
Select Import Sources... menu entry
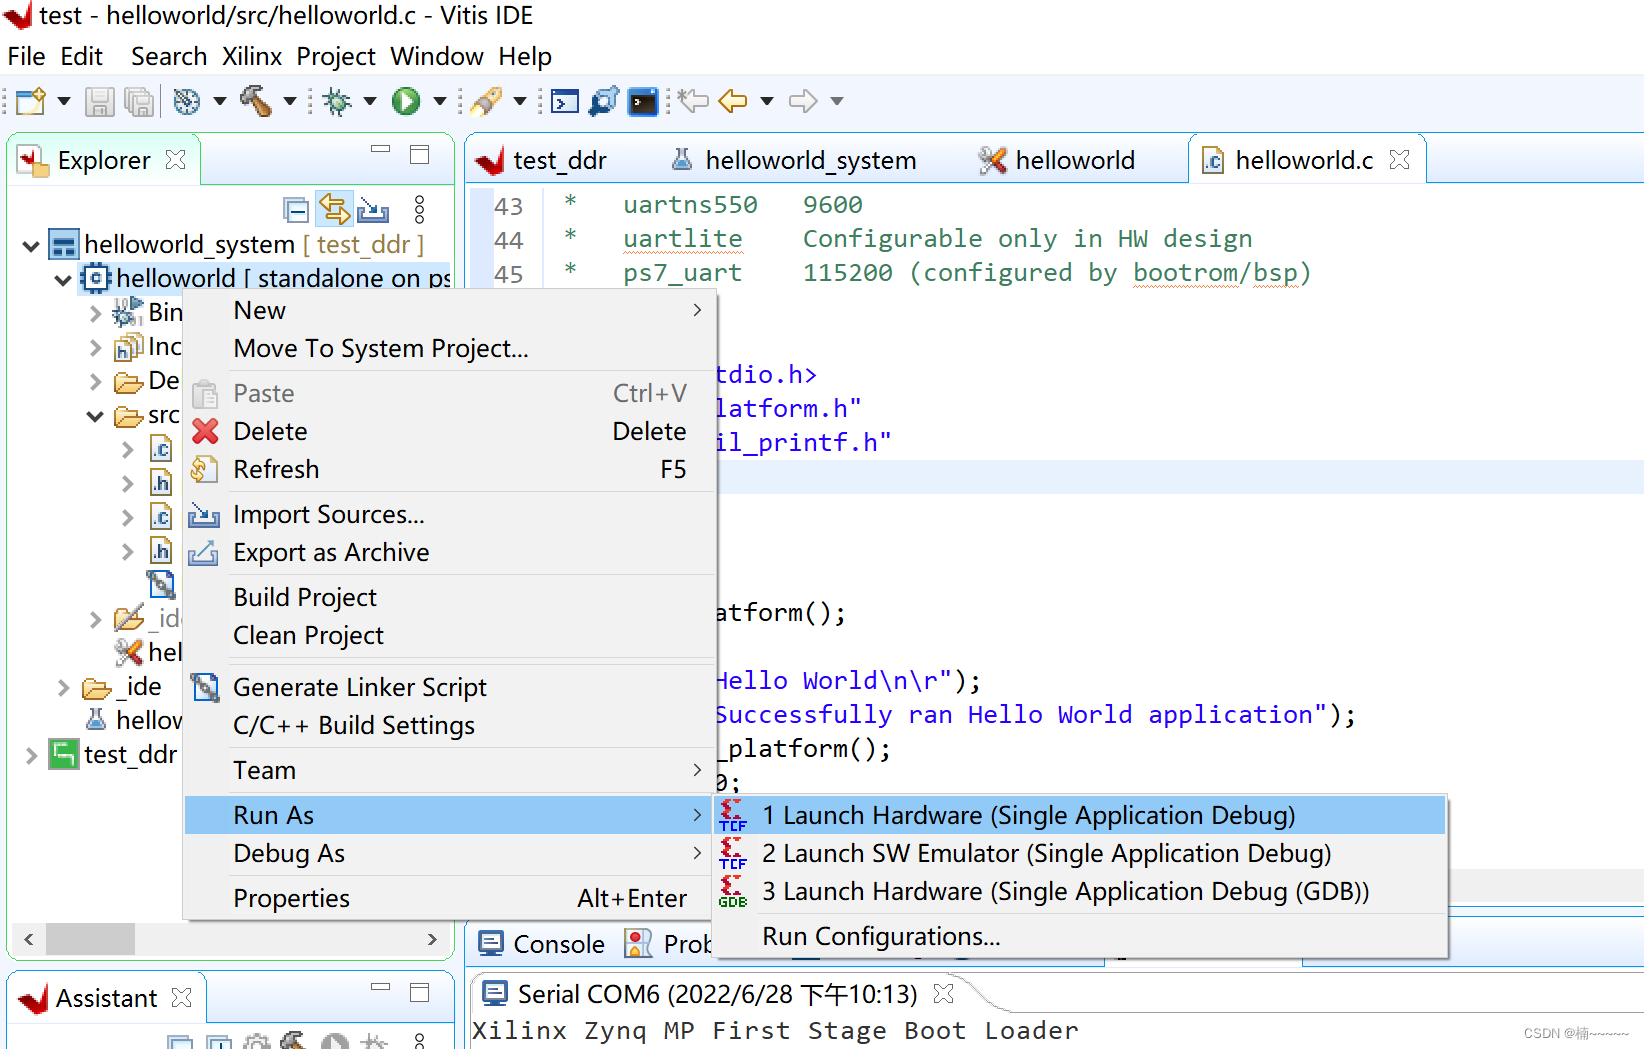pos(450,514)
